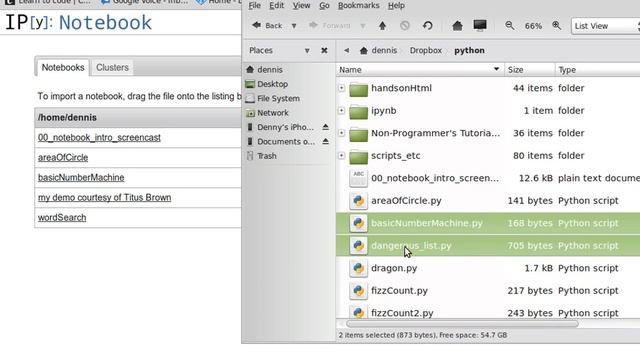Go to the Home folder icon
The width and height of the screenshot is (640, 360).
457,26
